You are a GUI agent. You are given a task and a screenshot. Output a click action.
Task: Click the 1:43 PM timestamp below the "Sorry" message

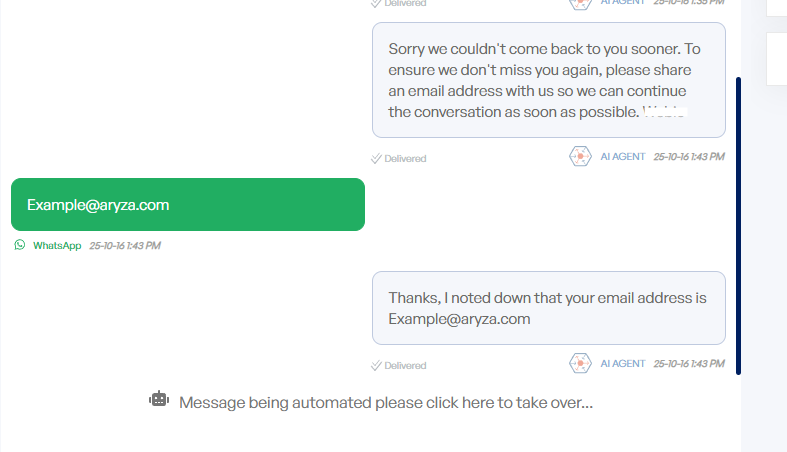pyautogui.click(x=689, y=157)
